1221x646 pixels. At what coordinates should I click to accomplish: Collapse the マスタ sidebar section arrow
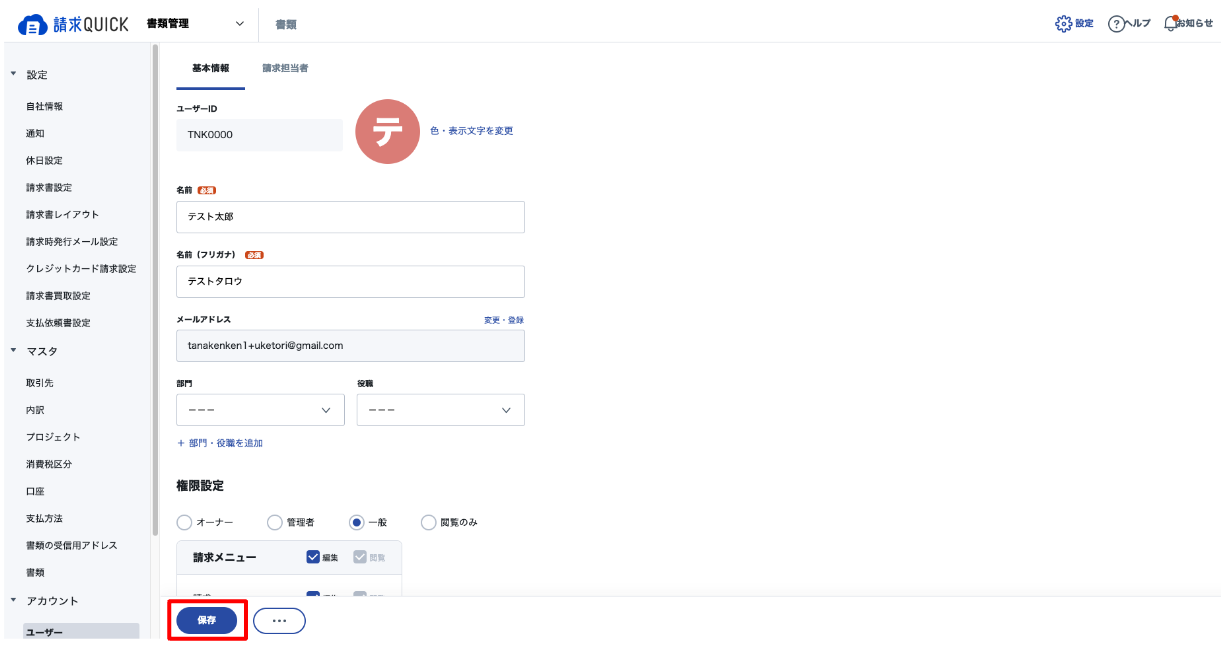point(13,351)
